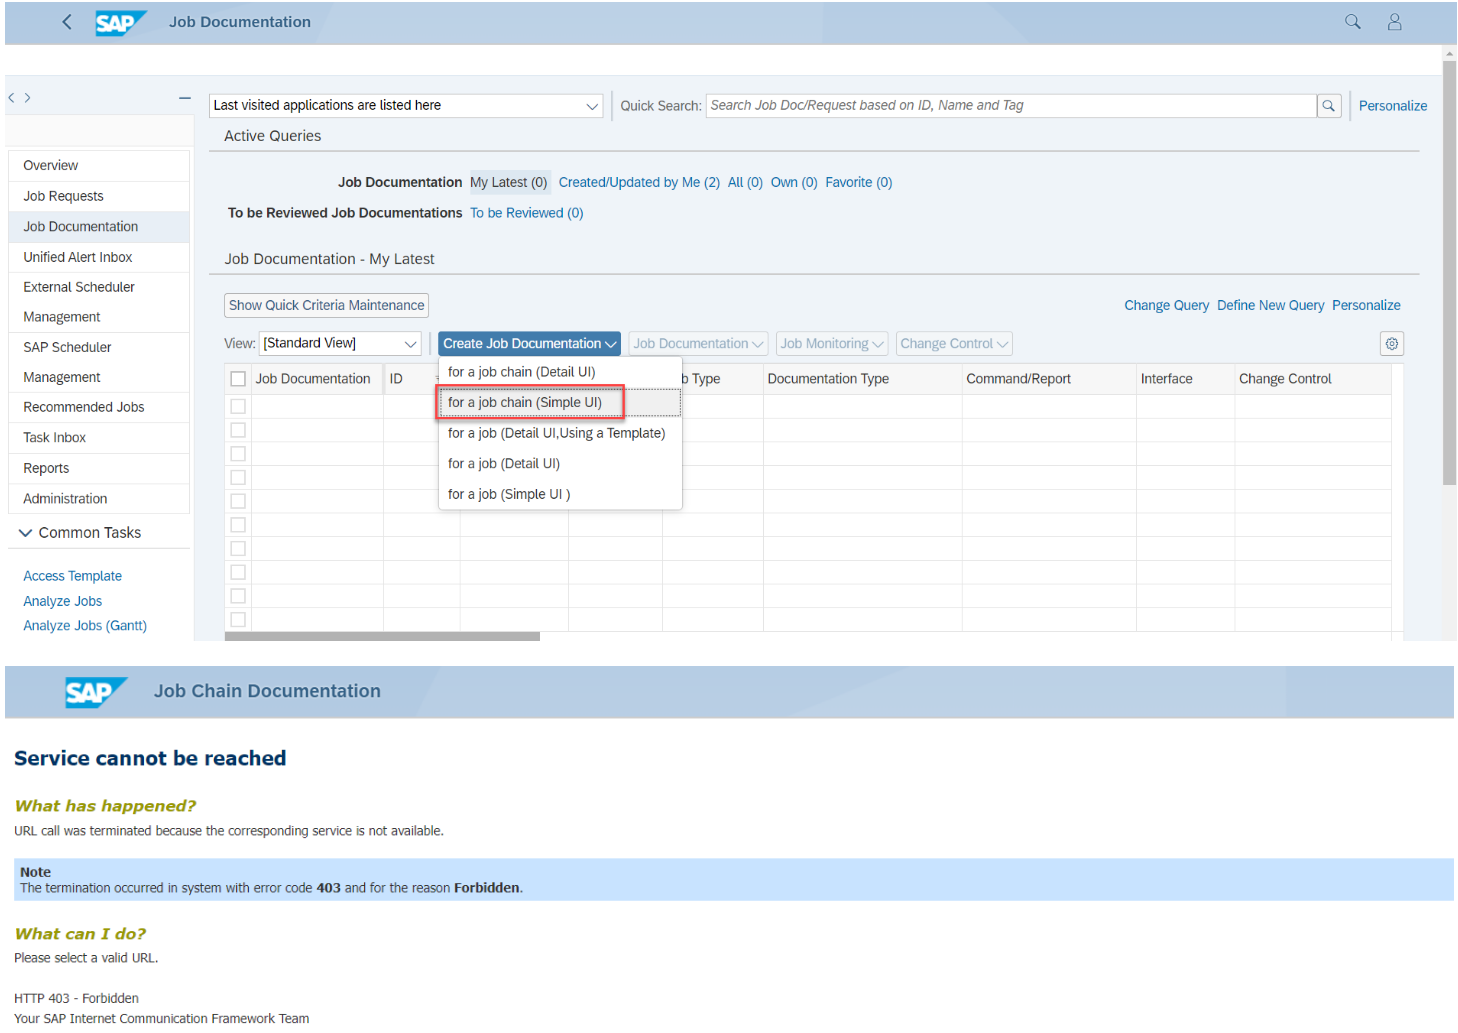
Task: Open Overview in the navigation
Action: click(x=99, y=166)
